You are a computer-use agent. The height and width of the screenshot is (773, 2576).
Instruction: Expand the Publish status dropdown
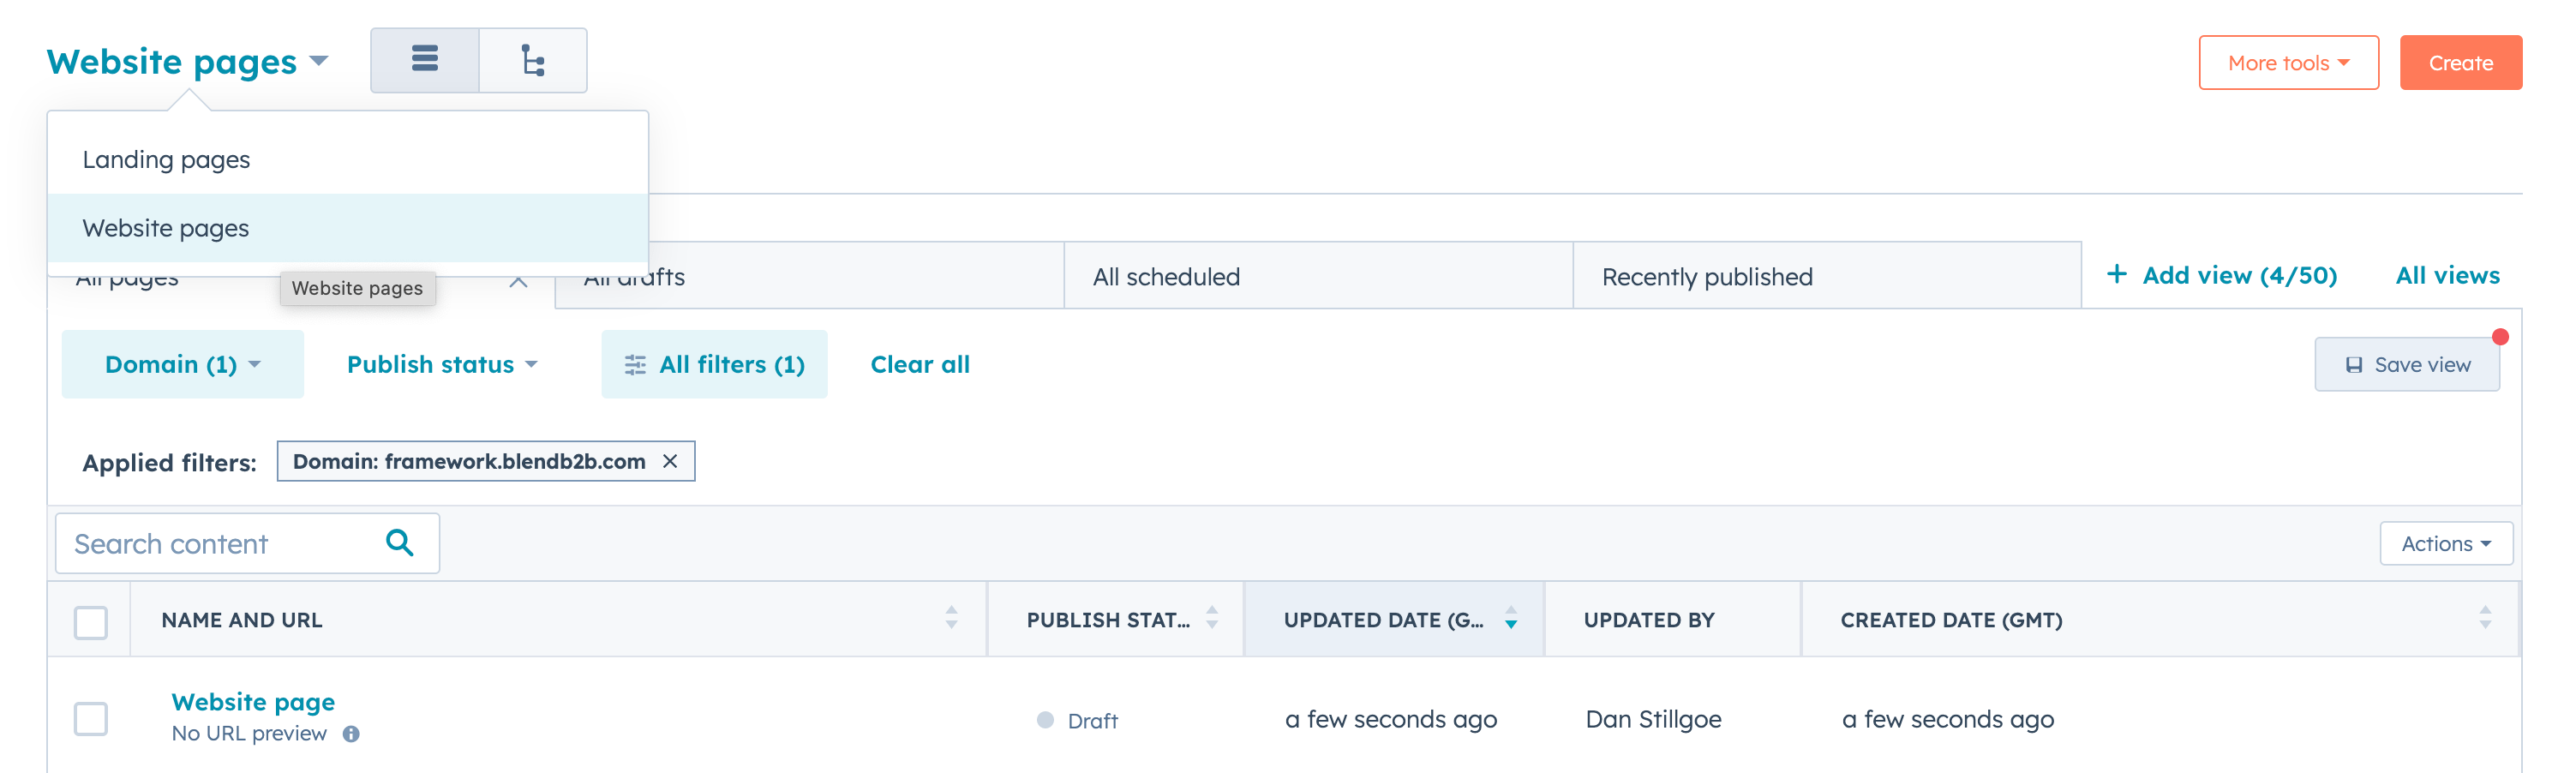[441, 364]
